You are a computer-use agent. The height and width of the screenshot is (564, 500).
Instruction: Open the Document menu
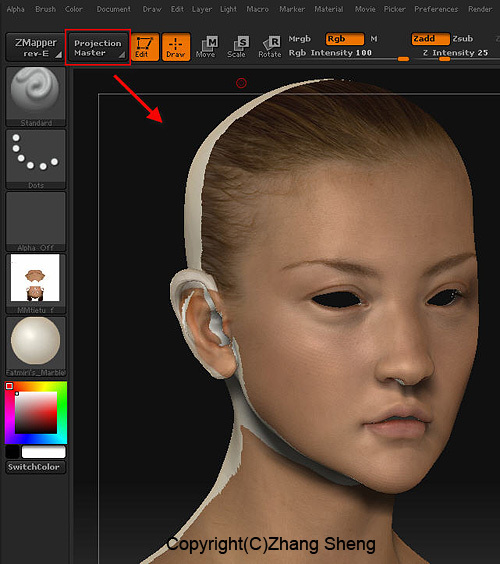[113, 9]
